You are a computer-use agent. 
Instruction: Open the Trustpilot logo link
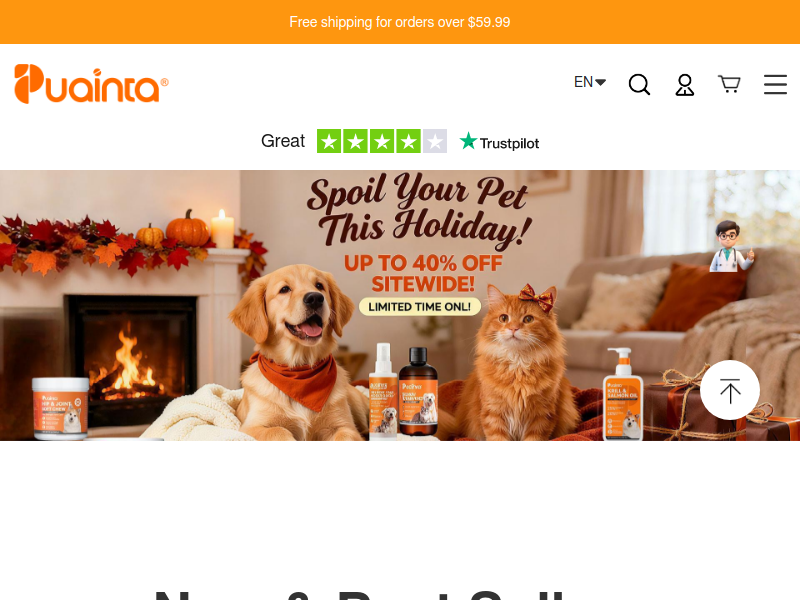tap(499, 142)
